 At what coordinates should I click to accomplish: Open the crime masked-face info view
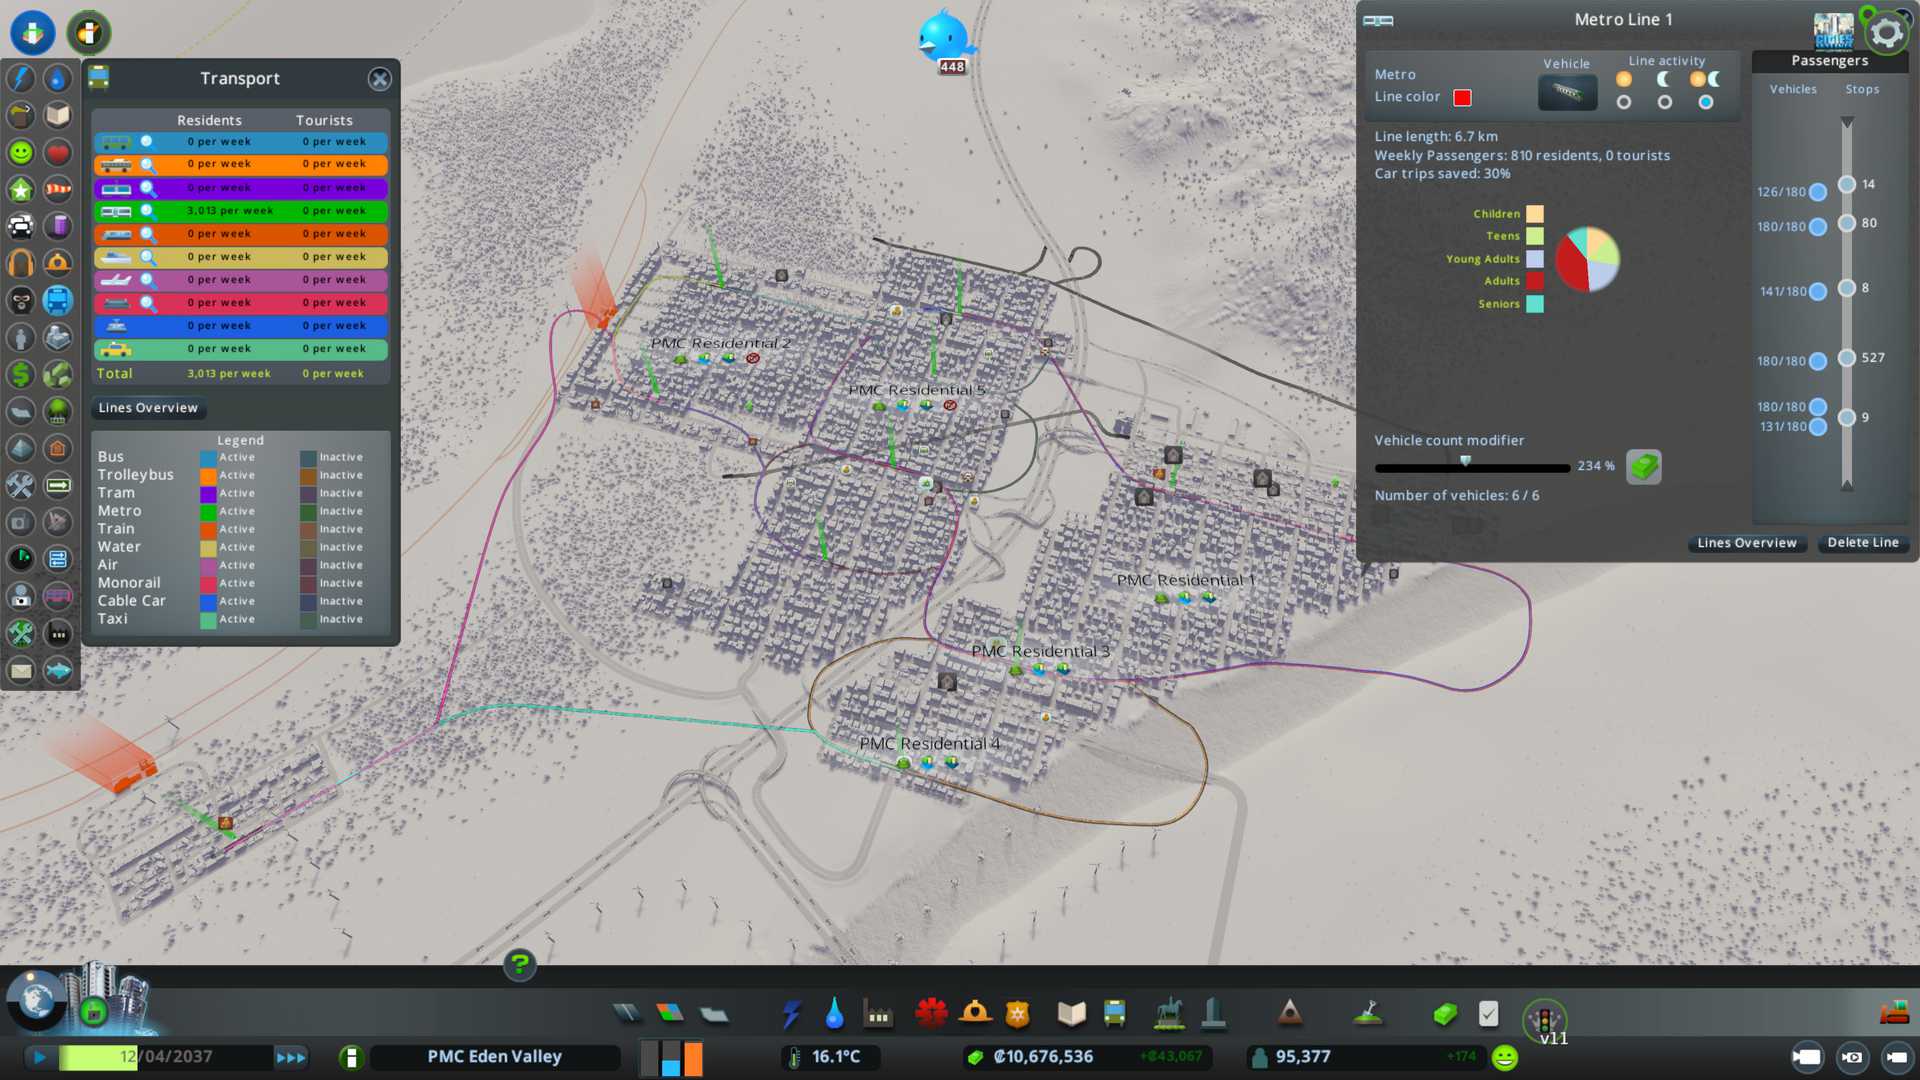click(x=21, y=300)
